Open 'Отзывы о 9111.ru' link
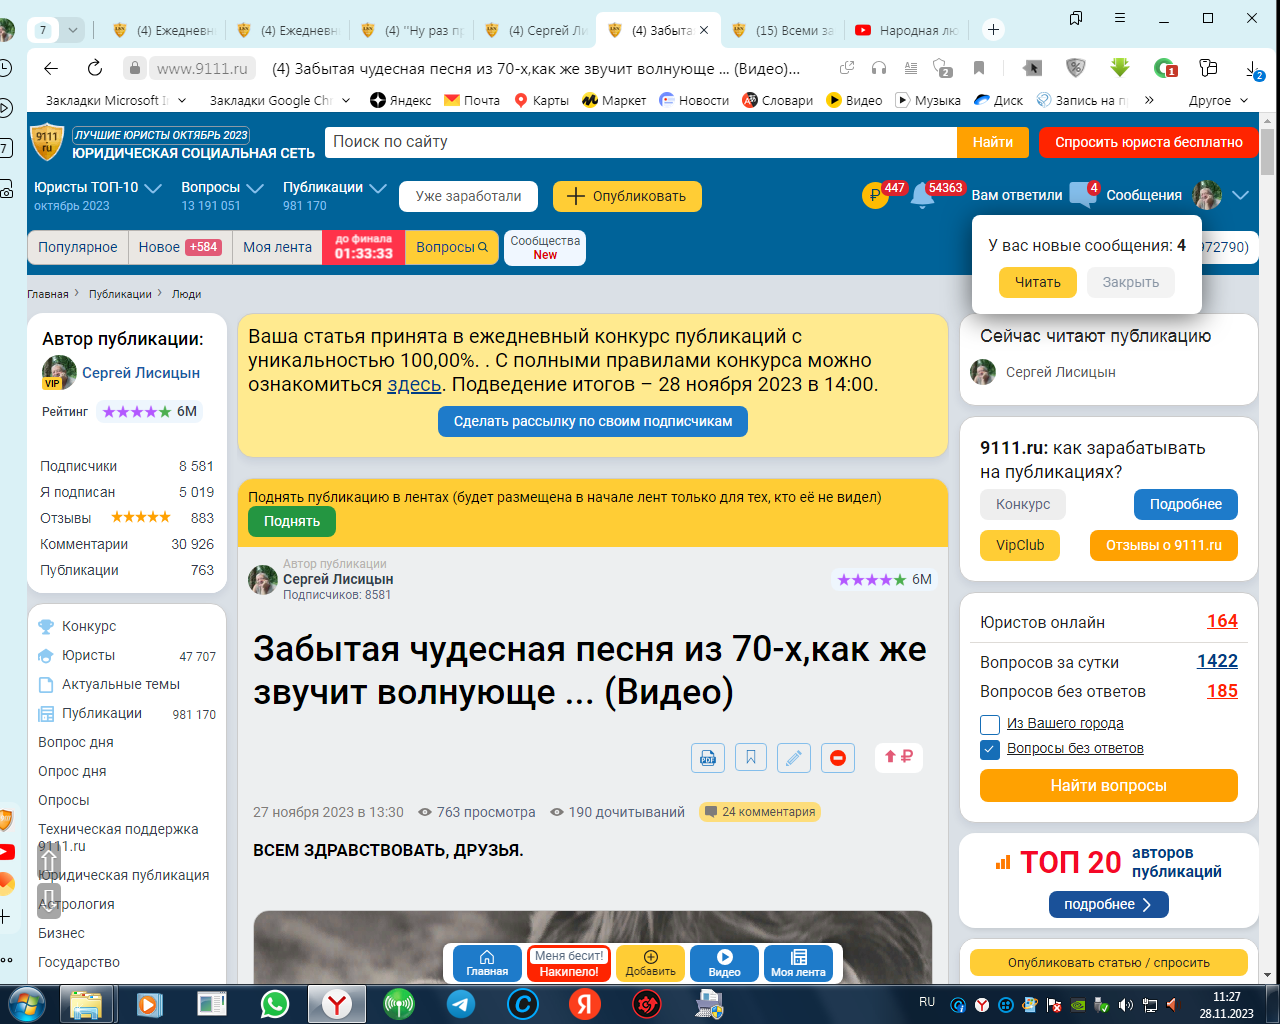1280x1024 pixels. point(1163,546)
